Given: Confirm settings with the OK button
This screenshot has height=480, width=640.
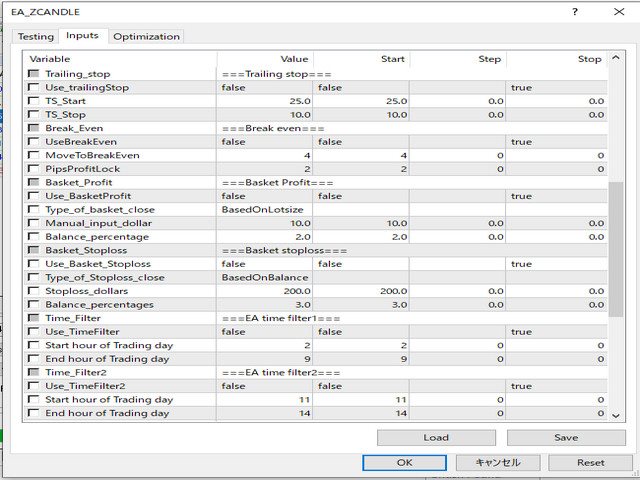Looking at the screenshot, I should pos(405,463).
